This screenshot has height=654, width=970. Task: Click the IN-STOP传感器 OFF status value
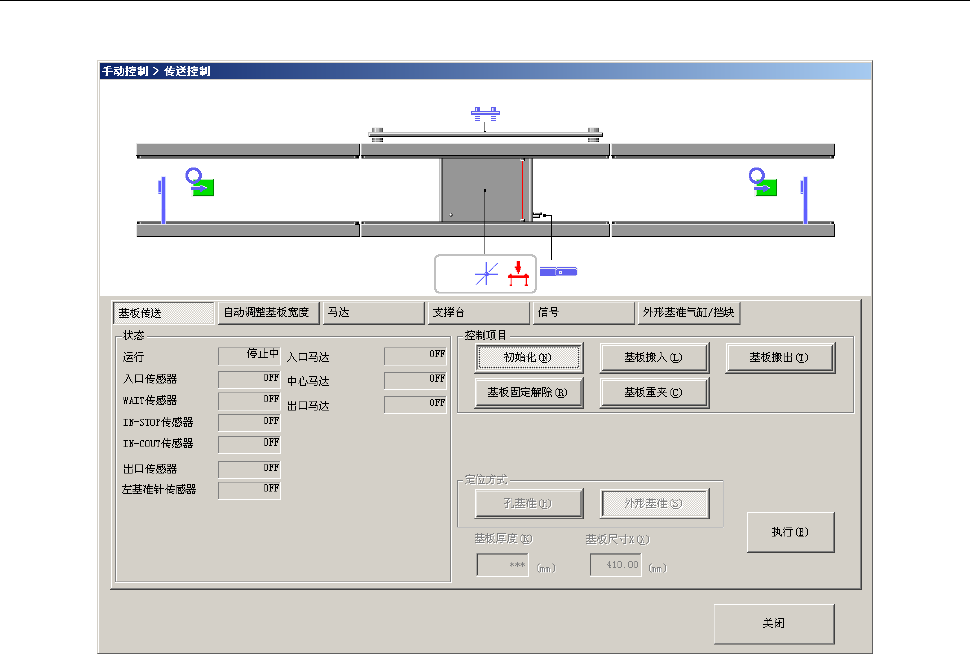click(249, 423)
